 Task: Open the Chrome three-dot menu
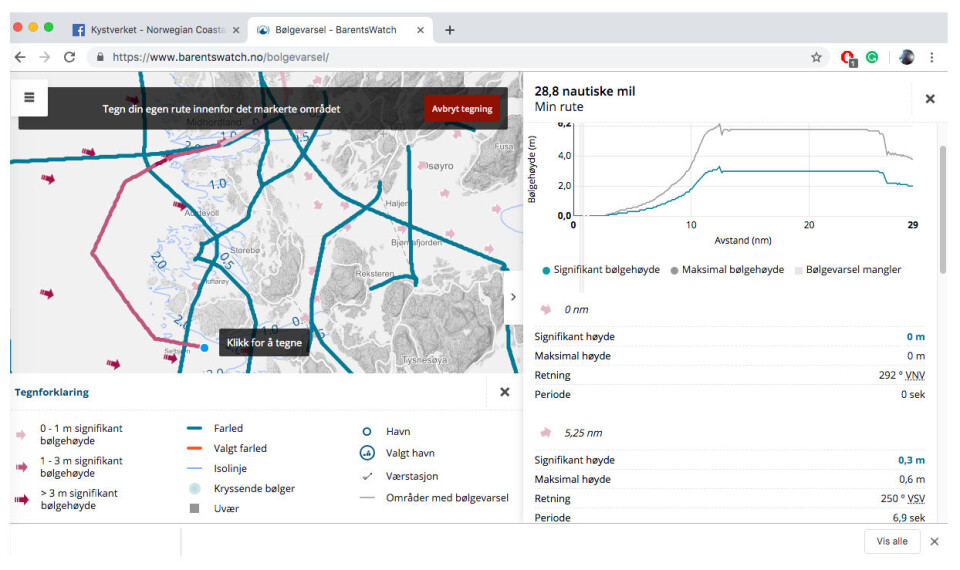tap(931, 57)
